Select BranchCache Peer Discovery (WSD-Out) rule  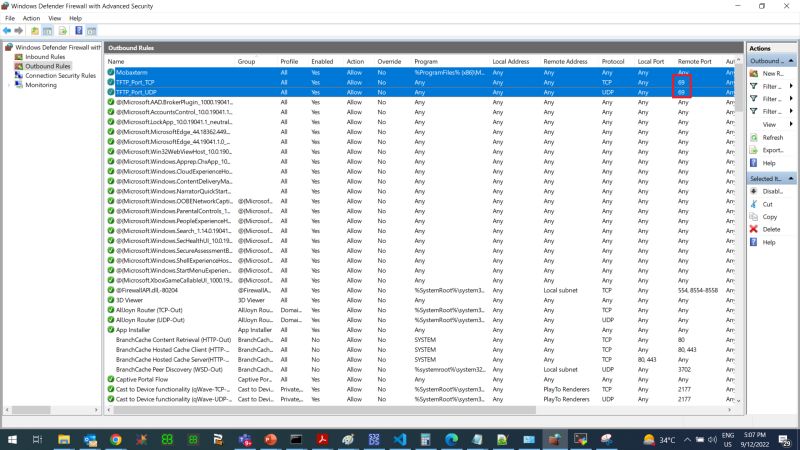[x=420, y=369]
